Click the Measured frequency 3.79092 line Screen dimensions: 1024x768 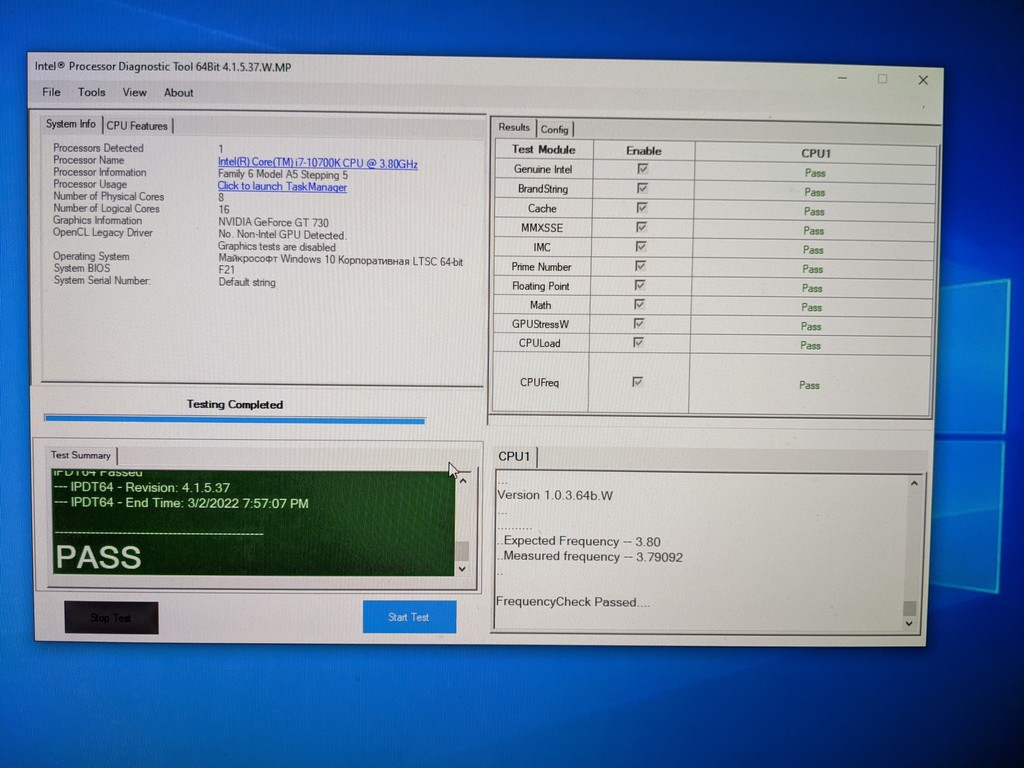coord(590,557)
